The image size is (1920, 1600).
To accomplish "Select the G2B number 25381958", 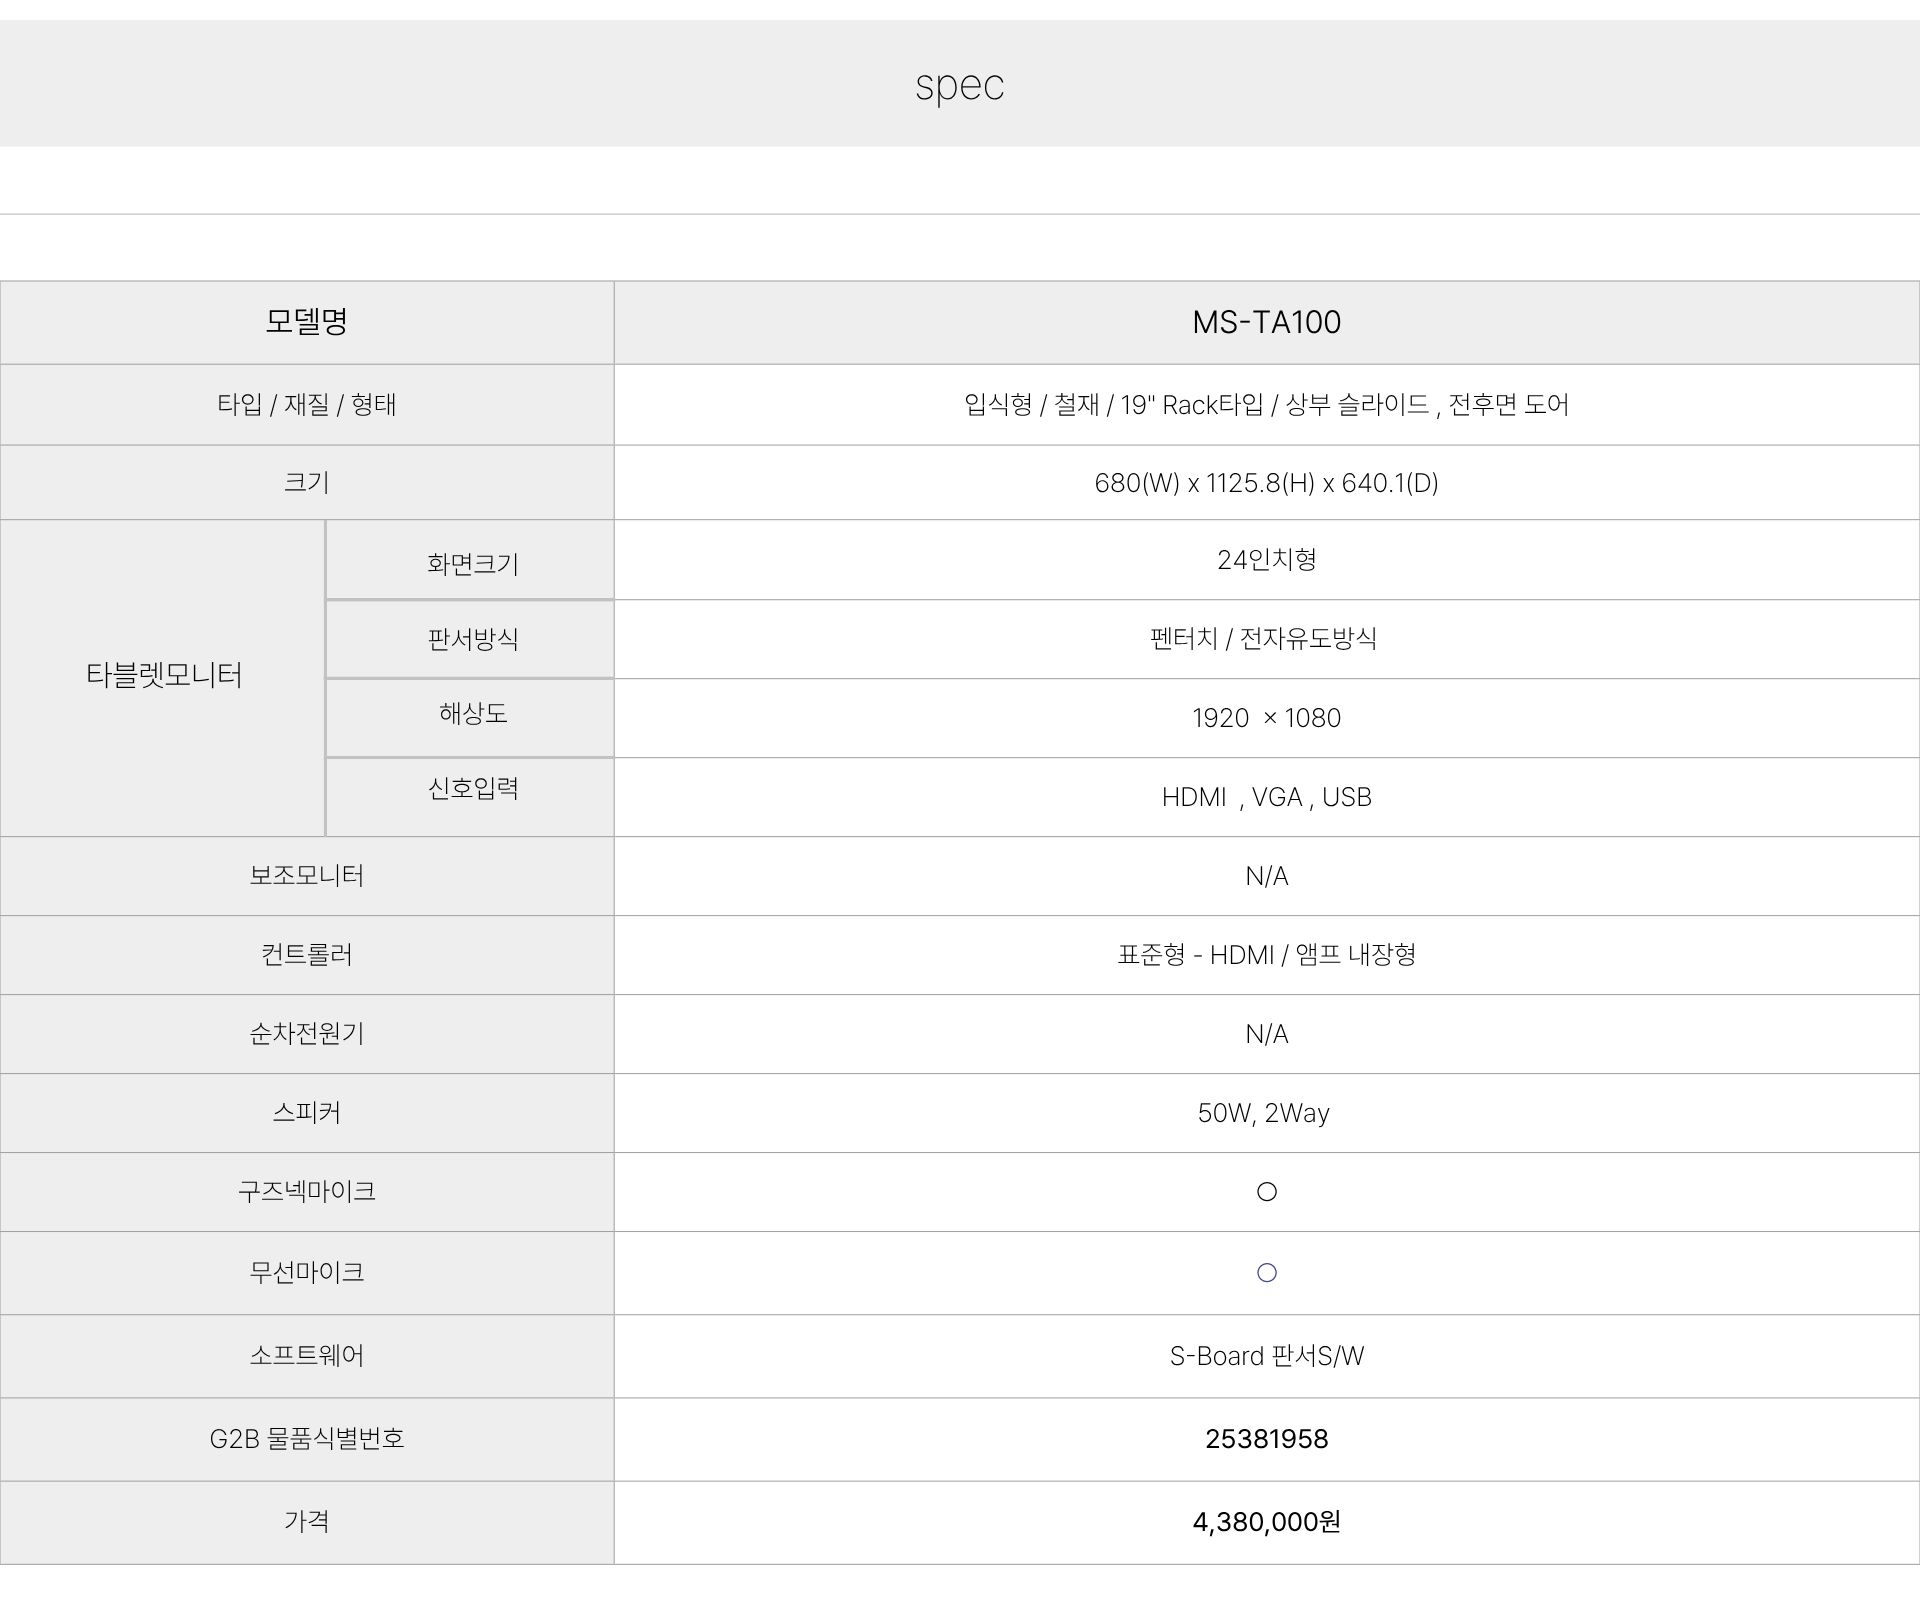I will [x=1266, y=1439].
